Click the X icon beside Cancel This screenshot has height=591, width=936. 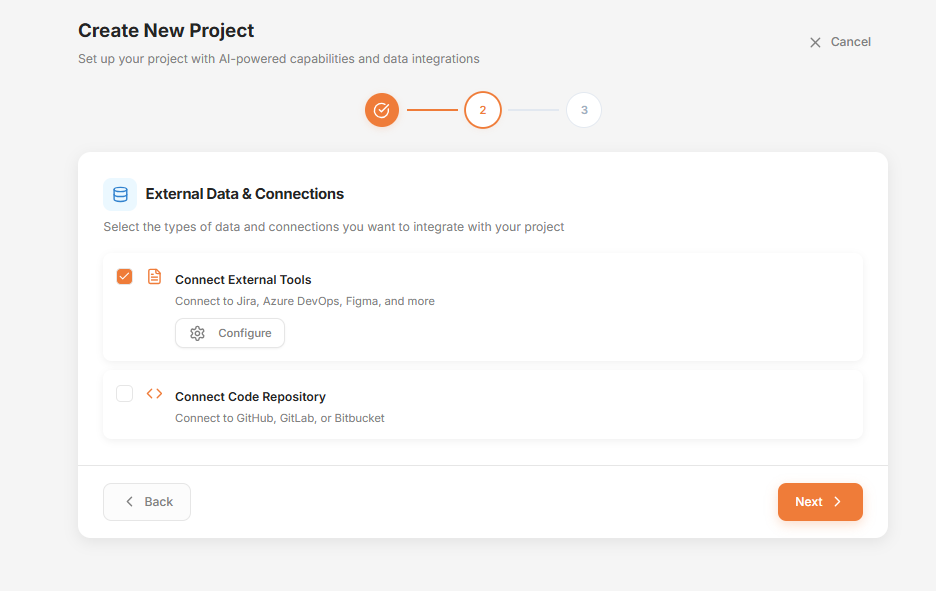pos(815,42)
